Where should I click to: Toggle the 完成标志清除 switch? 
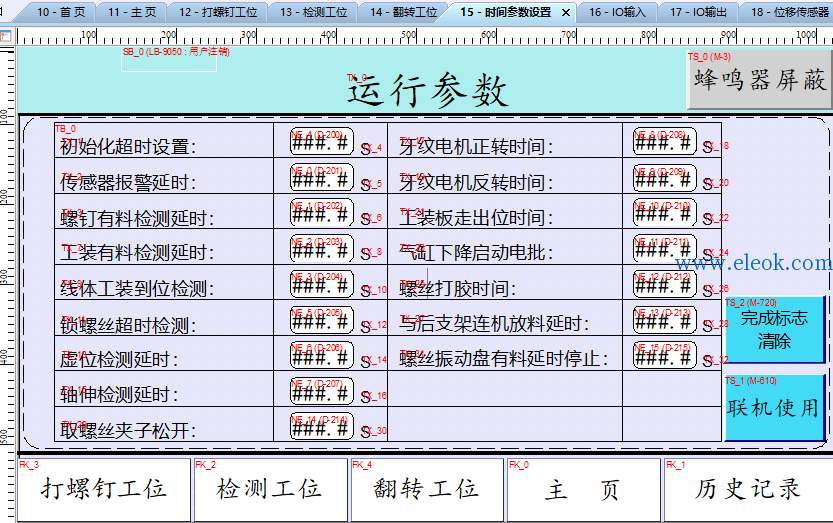tap(775, 330)
